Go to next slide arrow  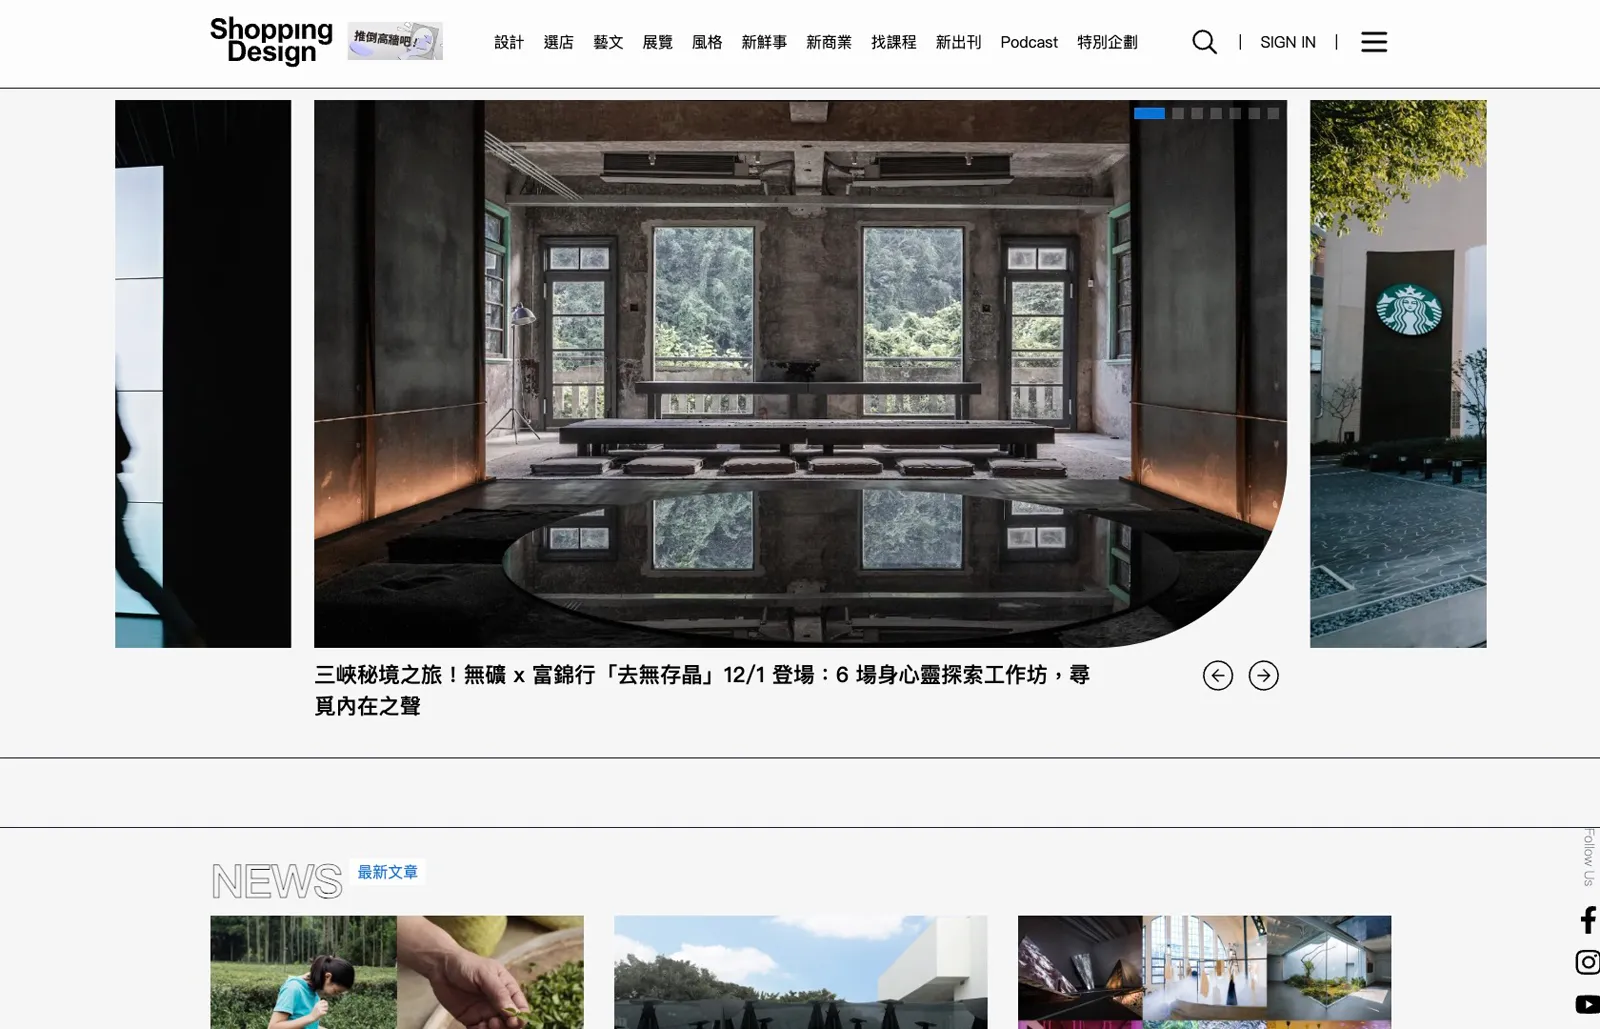[1264, 676]
